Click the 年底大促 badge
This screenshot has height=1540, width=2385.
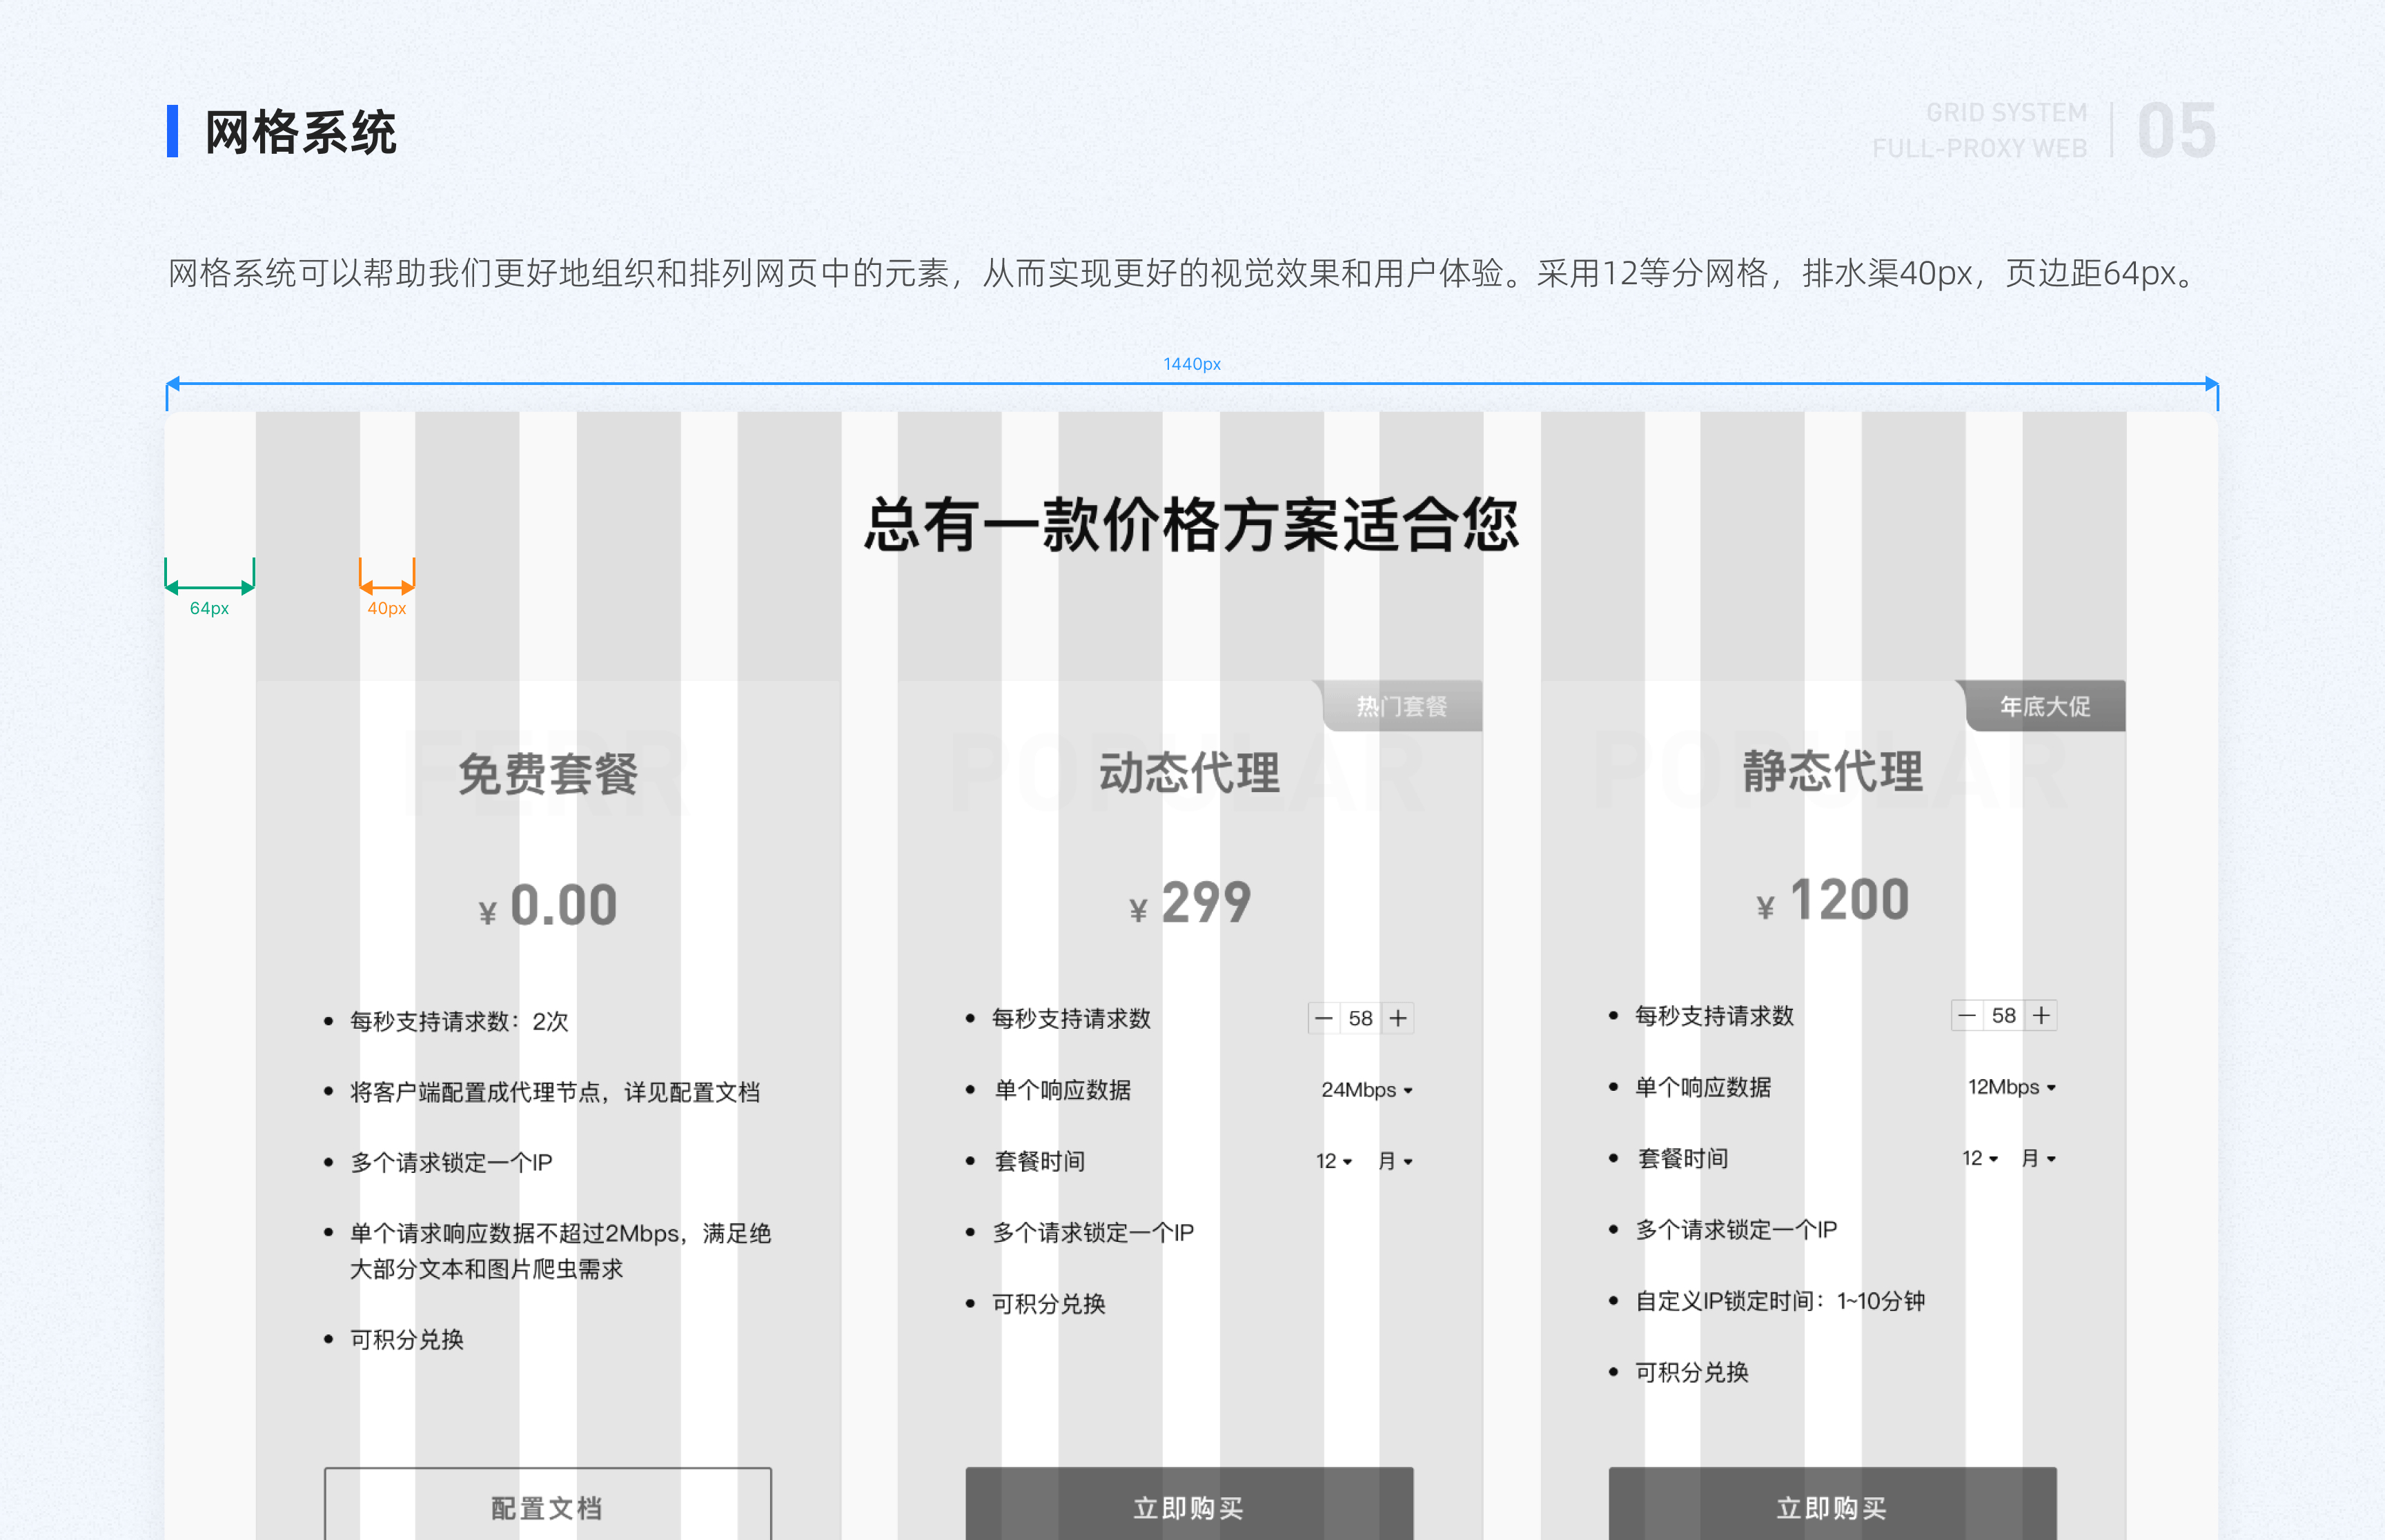point(2045,706)
